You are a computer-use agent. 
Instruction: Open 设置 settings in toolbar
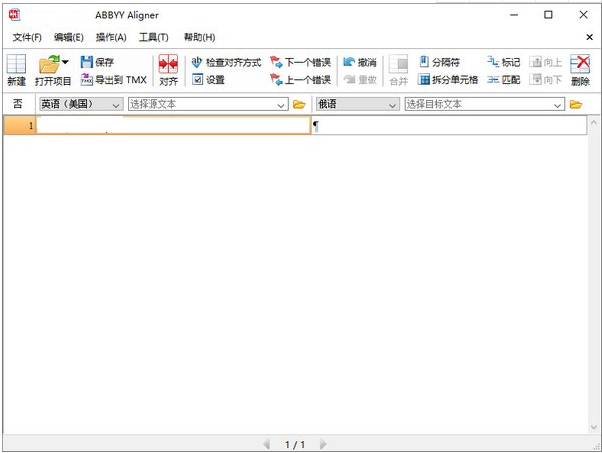tap(208, 79)
